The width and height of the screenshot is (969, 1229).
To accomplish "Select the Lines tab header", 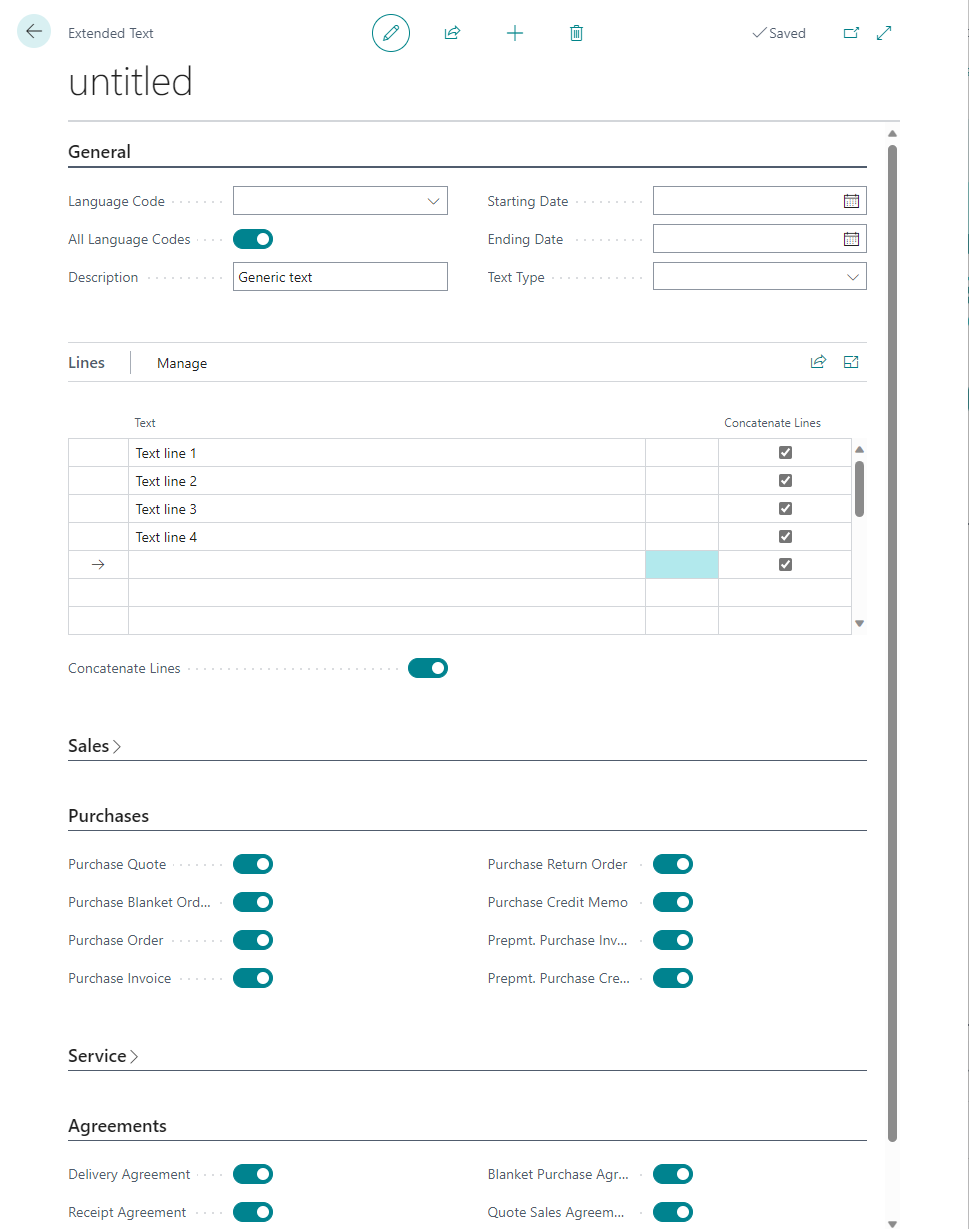I will pyautogui.click(x=86, y=363).
